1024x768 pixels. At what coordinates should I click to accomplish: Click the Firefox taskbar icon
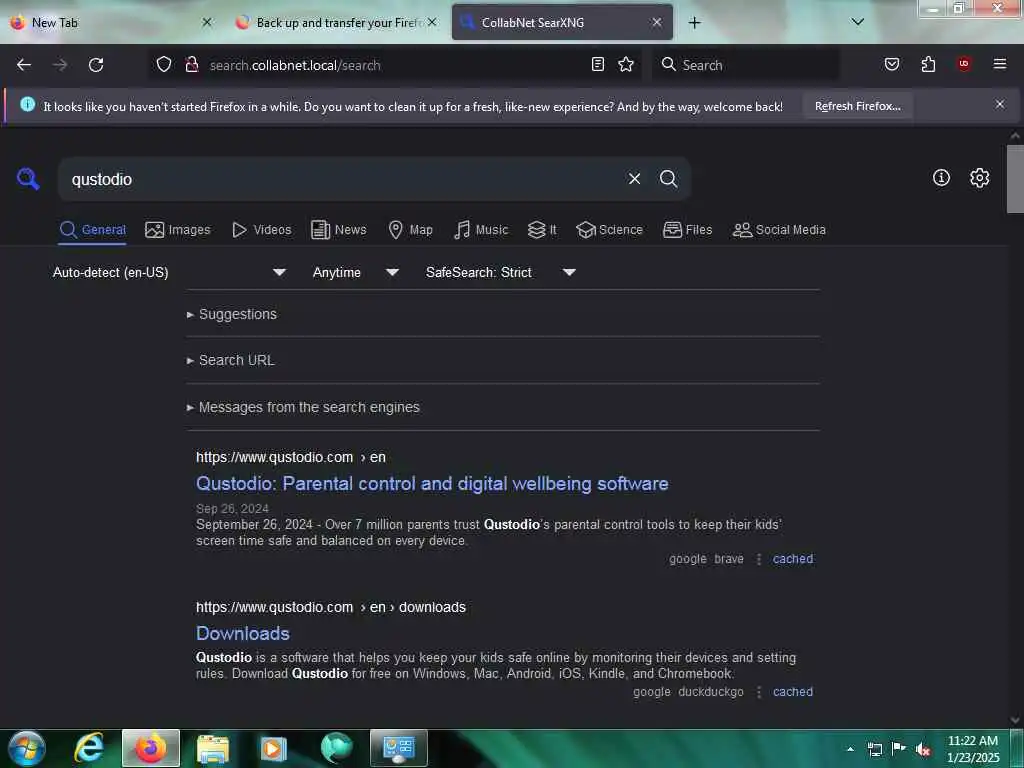pyautogui.click(x=150, y=748)
